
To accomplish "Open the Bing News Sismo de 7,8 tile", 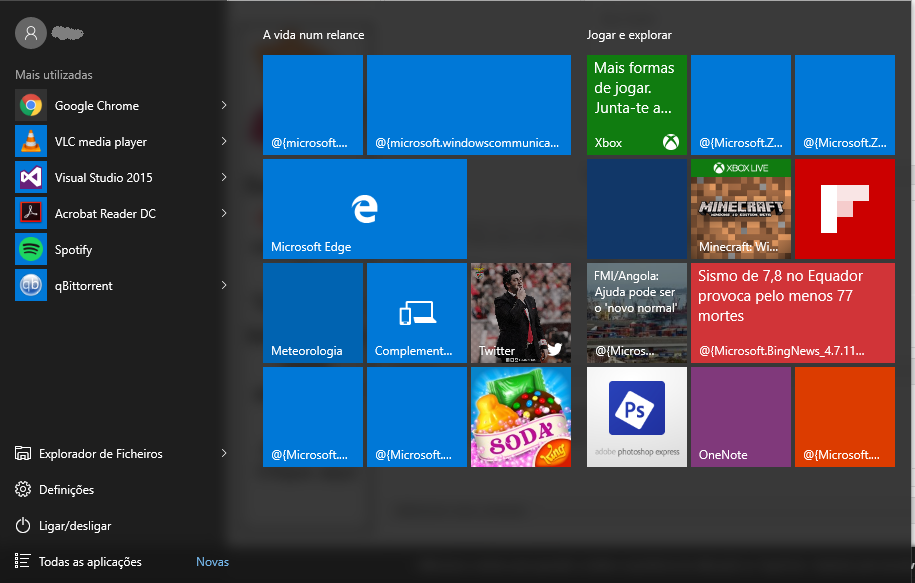I will [x=793, y=313].
